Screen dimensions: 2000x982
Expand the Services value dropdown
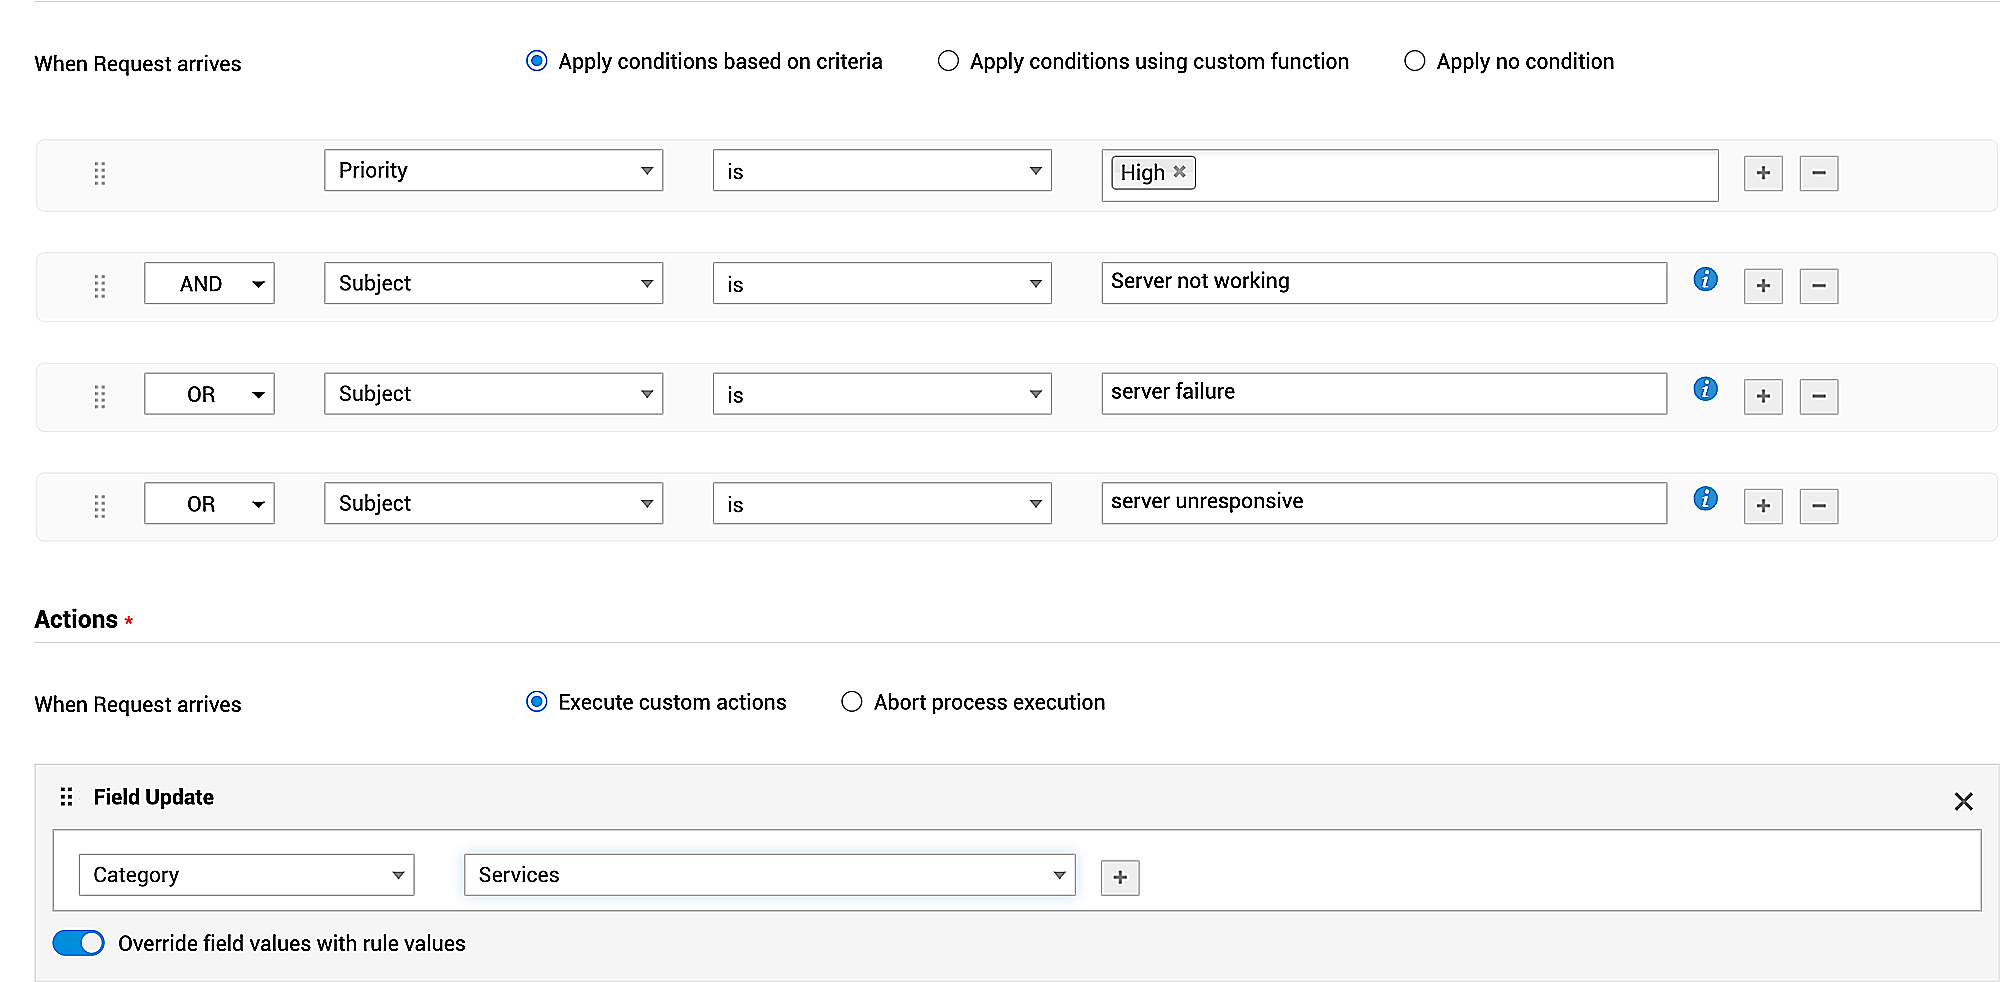point(769,875)
